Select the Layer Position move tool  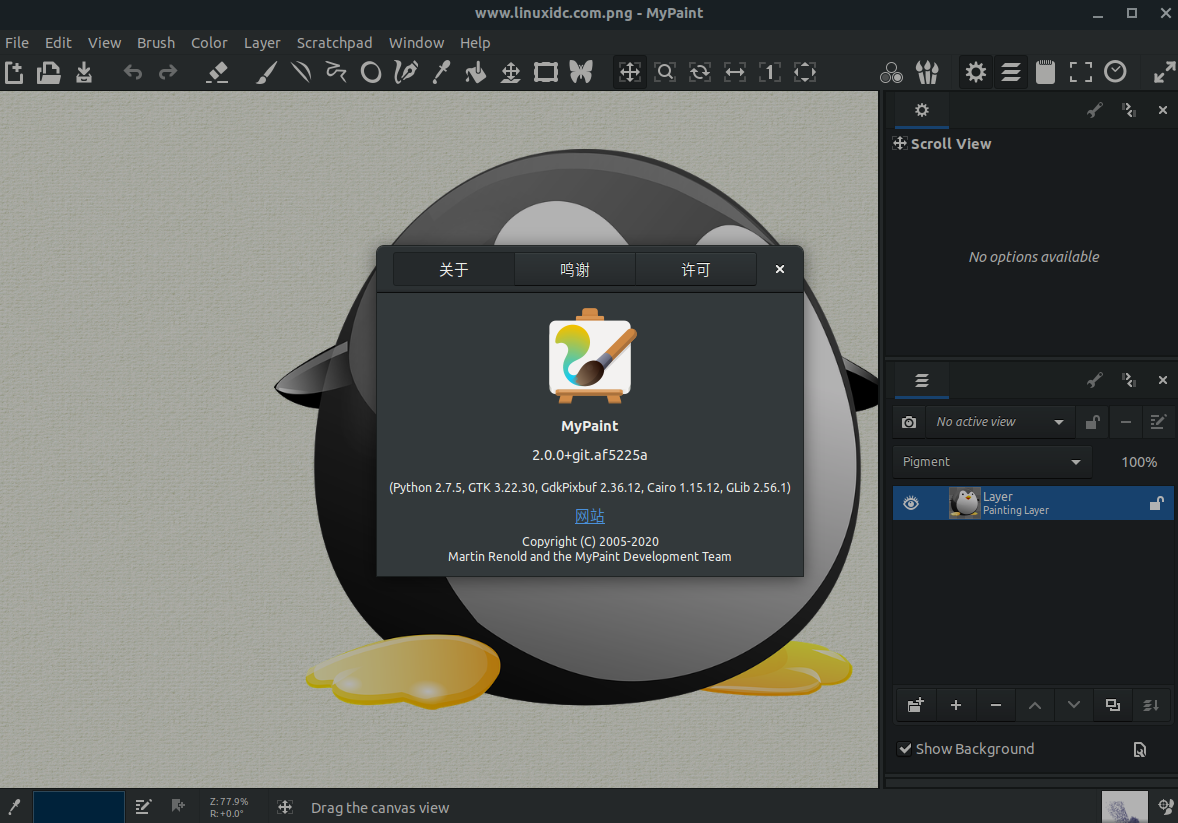point(511,73)
